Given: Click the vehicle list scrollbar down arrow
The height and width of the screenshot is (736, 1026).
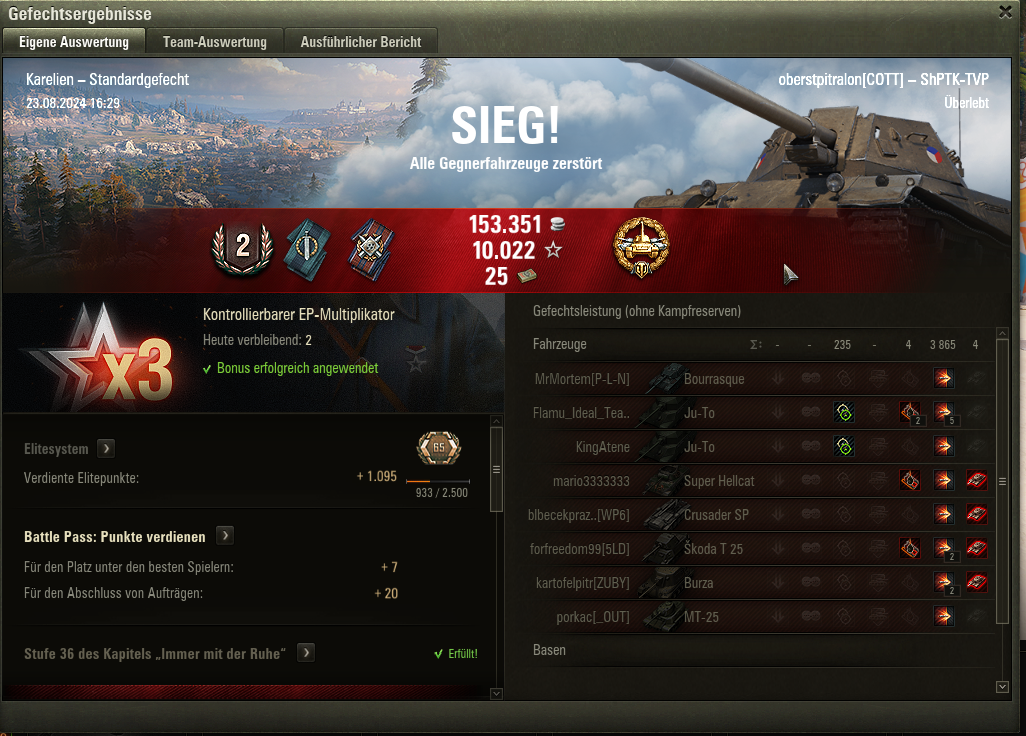Looking at the screenshot, I should [x=1002, y=687].
